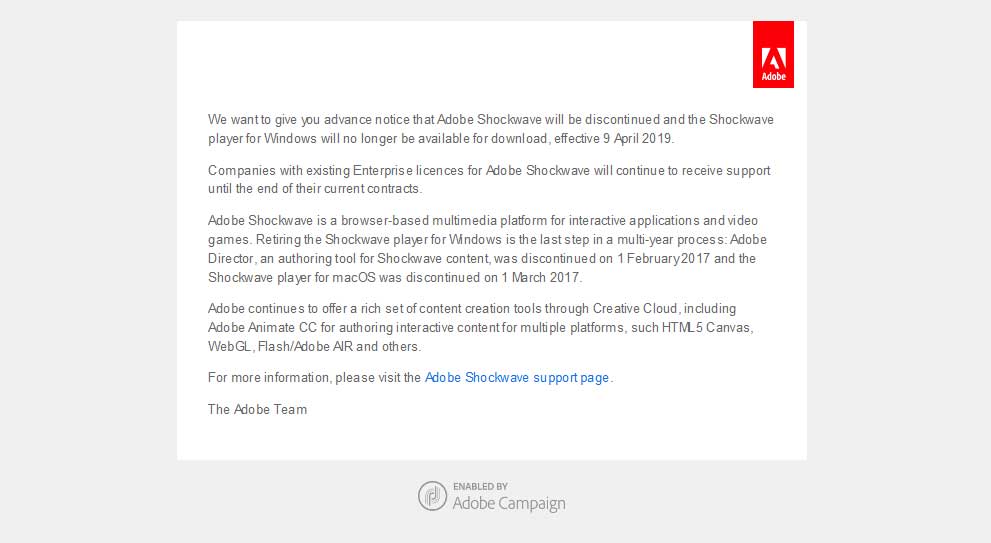Open the Adobe Shockwave support page link
The height and width of the screenshot is (543, 991).
(x=517, y=378)
